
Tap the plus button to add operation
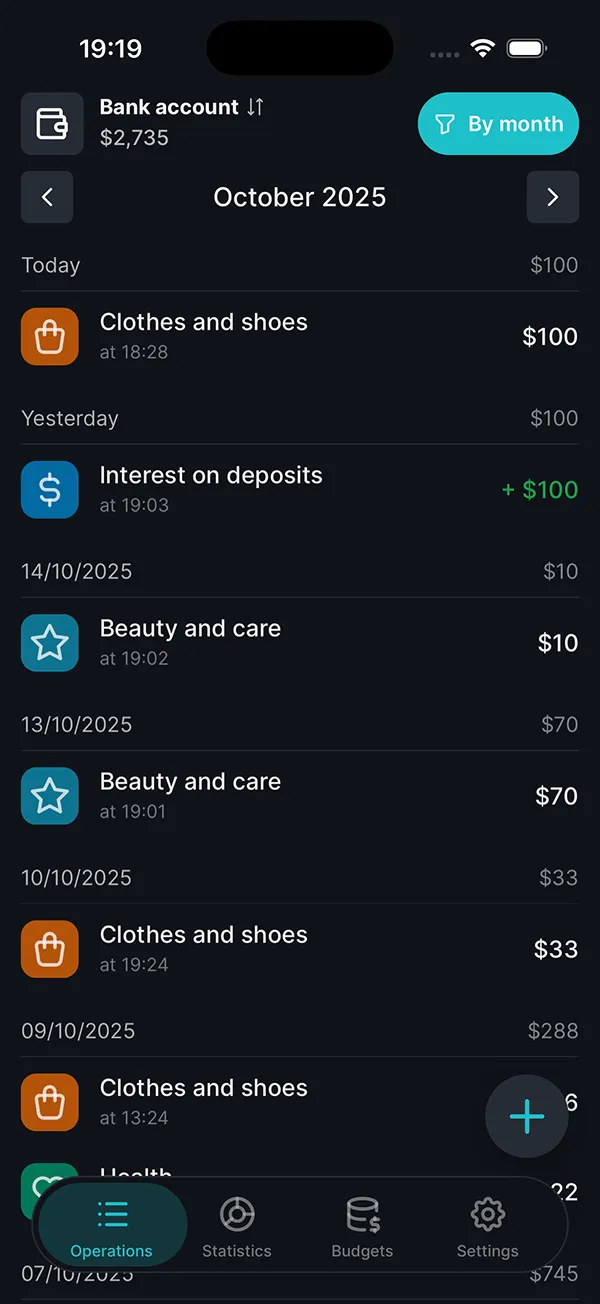click(527, 1117)
